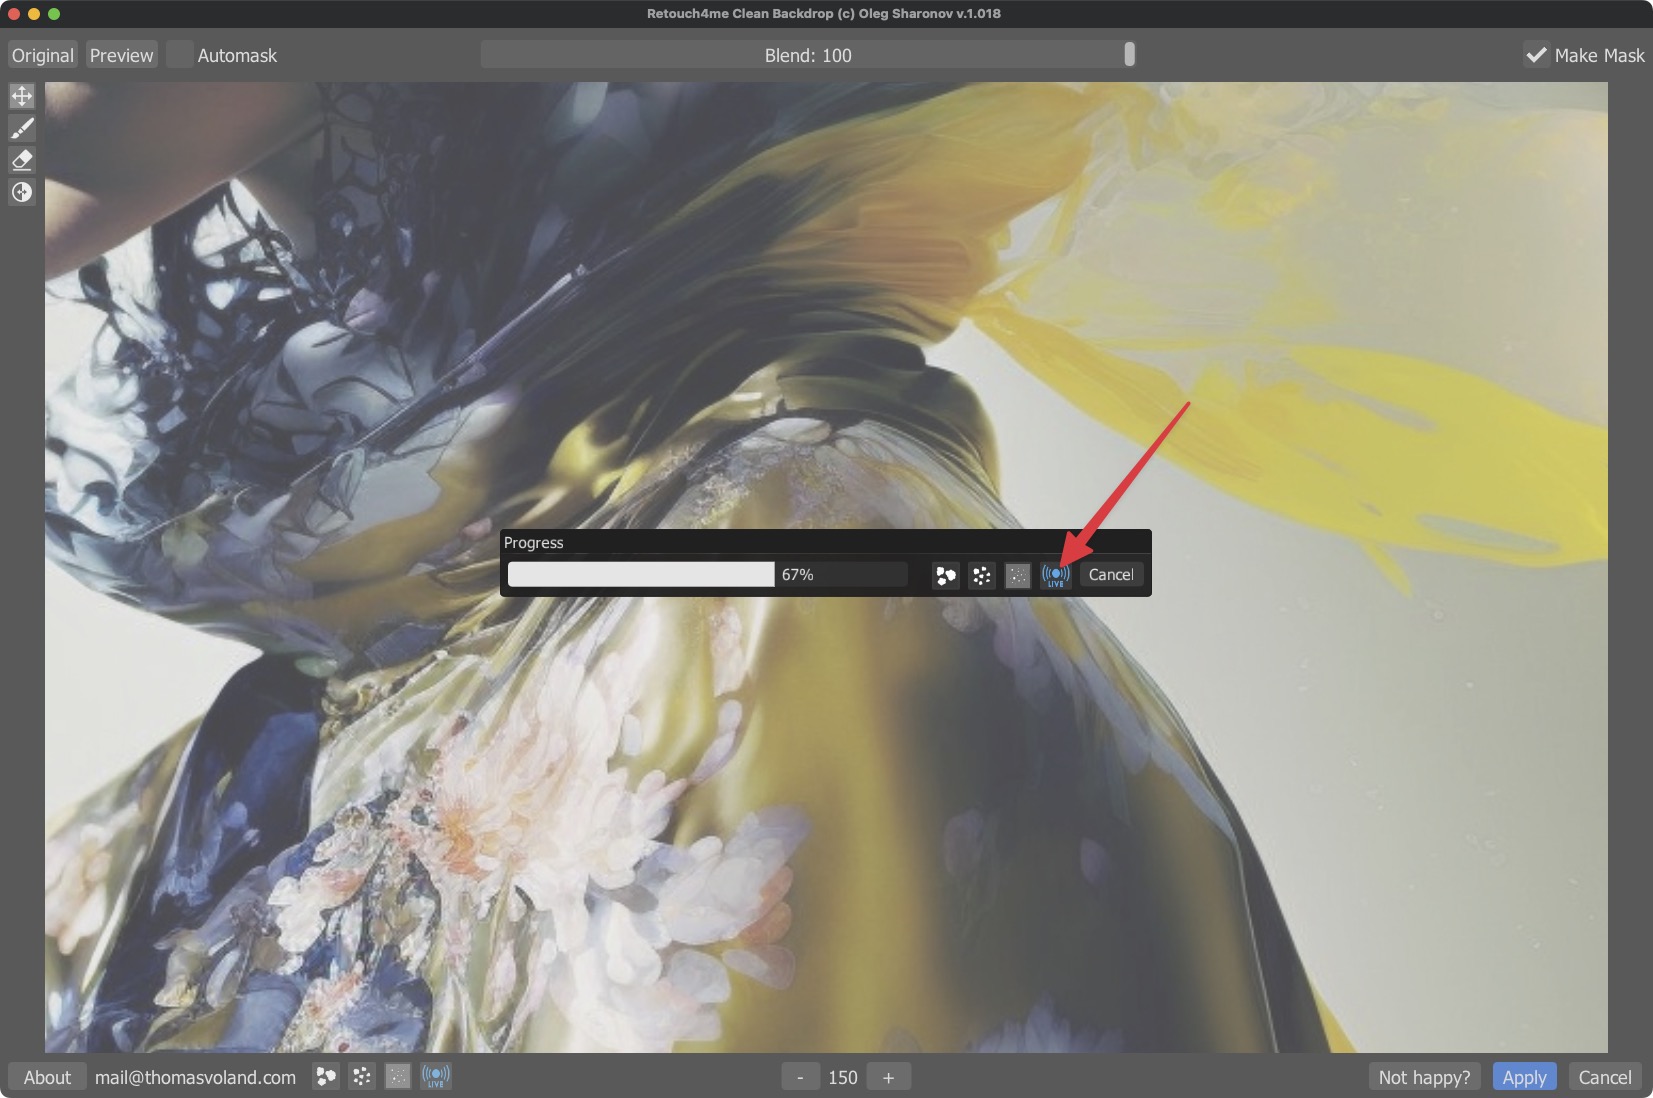Apply the backdrop cleanup
The height and width of the screenshot is (1098, 1653).
pyautogui.click(x=1524, y=1077)
